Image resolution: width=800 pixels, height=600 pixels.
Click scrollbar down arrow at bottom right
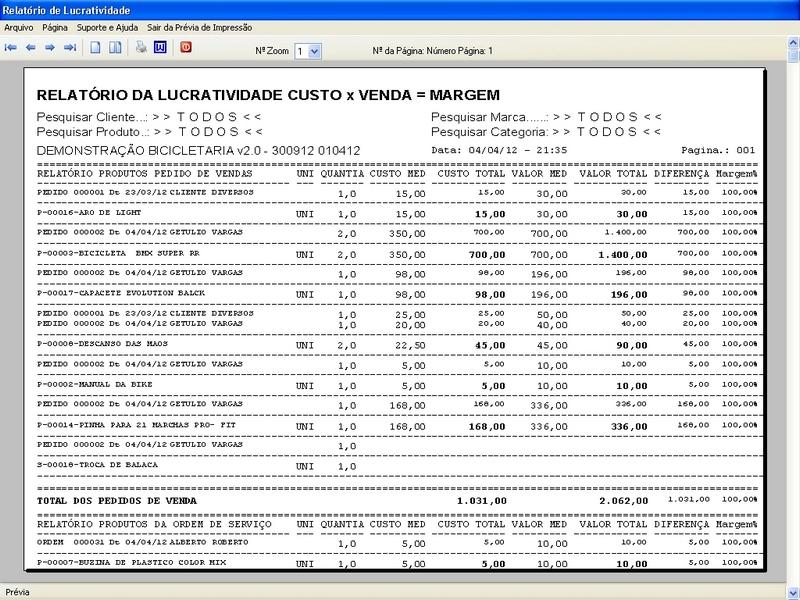point(793,593)
